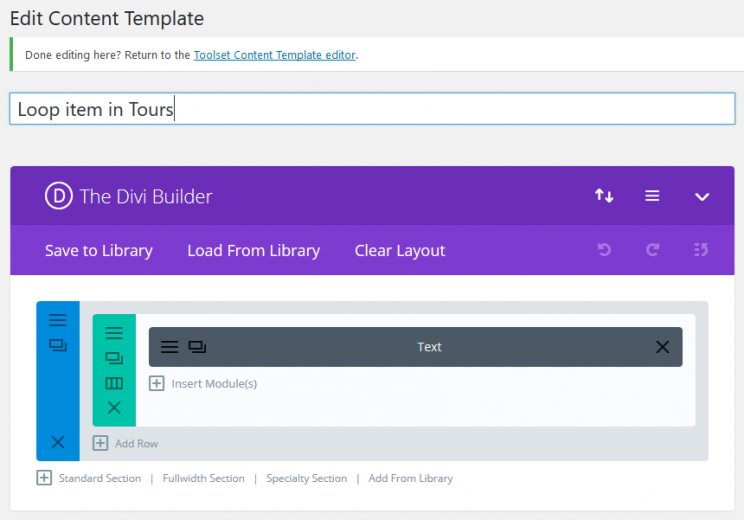Click the Divi portability import/export arrows icon
This screenshot has height=520, width=744.
[604, 195]
